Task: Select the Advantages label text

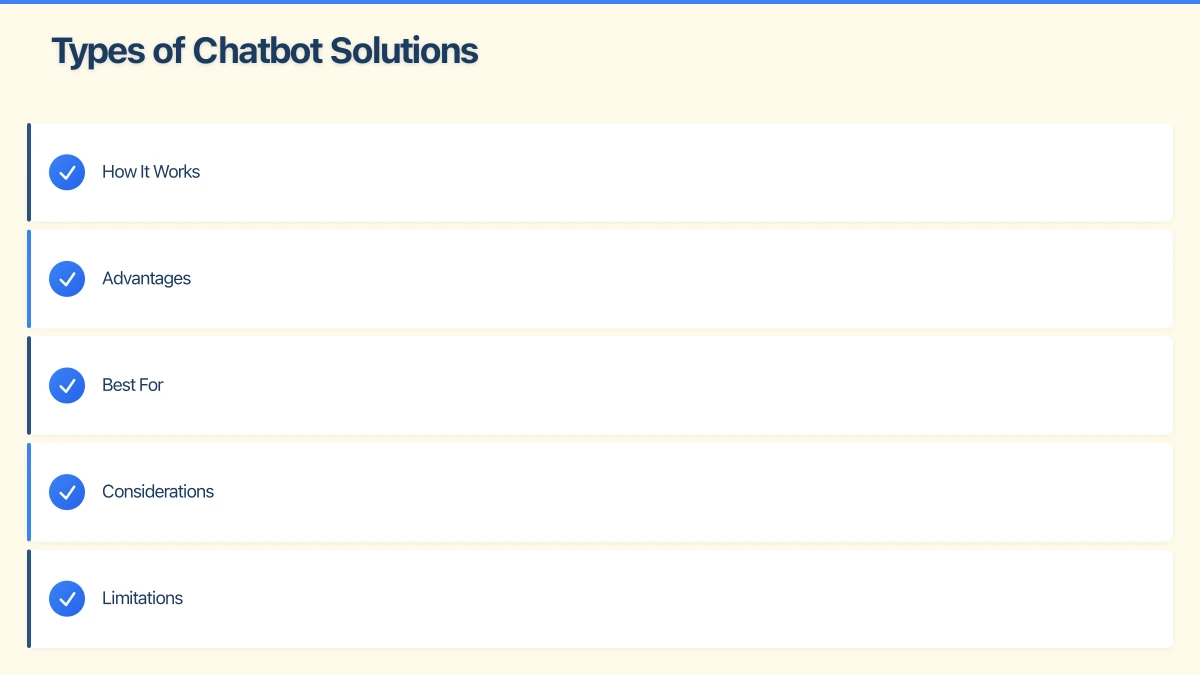Action: [146, 279]
